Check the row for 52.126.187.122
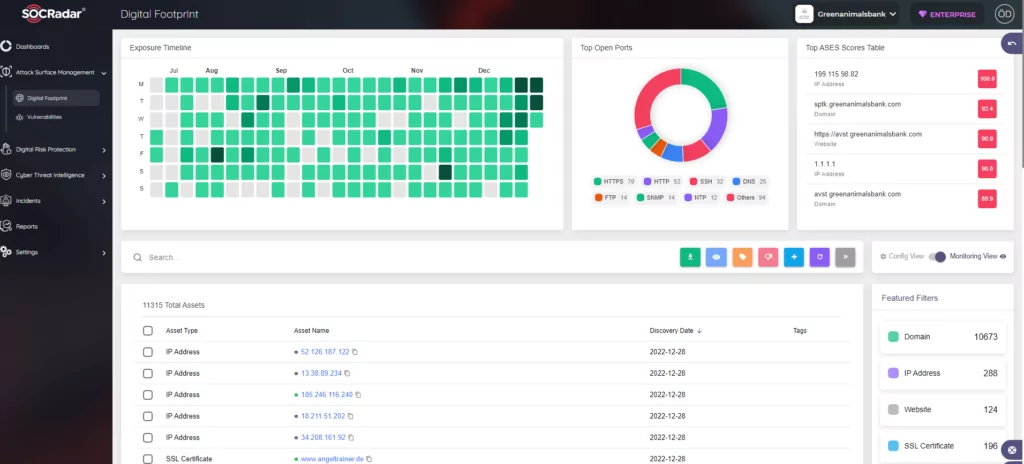 pos(148,352)
